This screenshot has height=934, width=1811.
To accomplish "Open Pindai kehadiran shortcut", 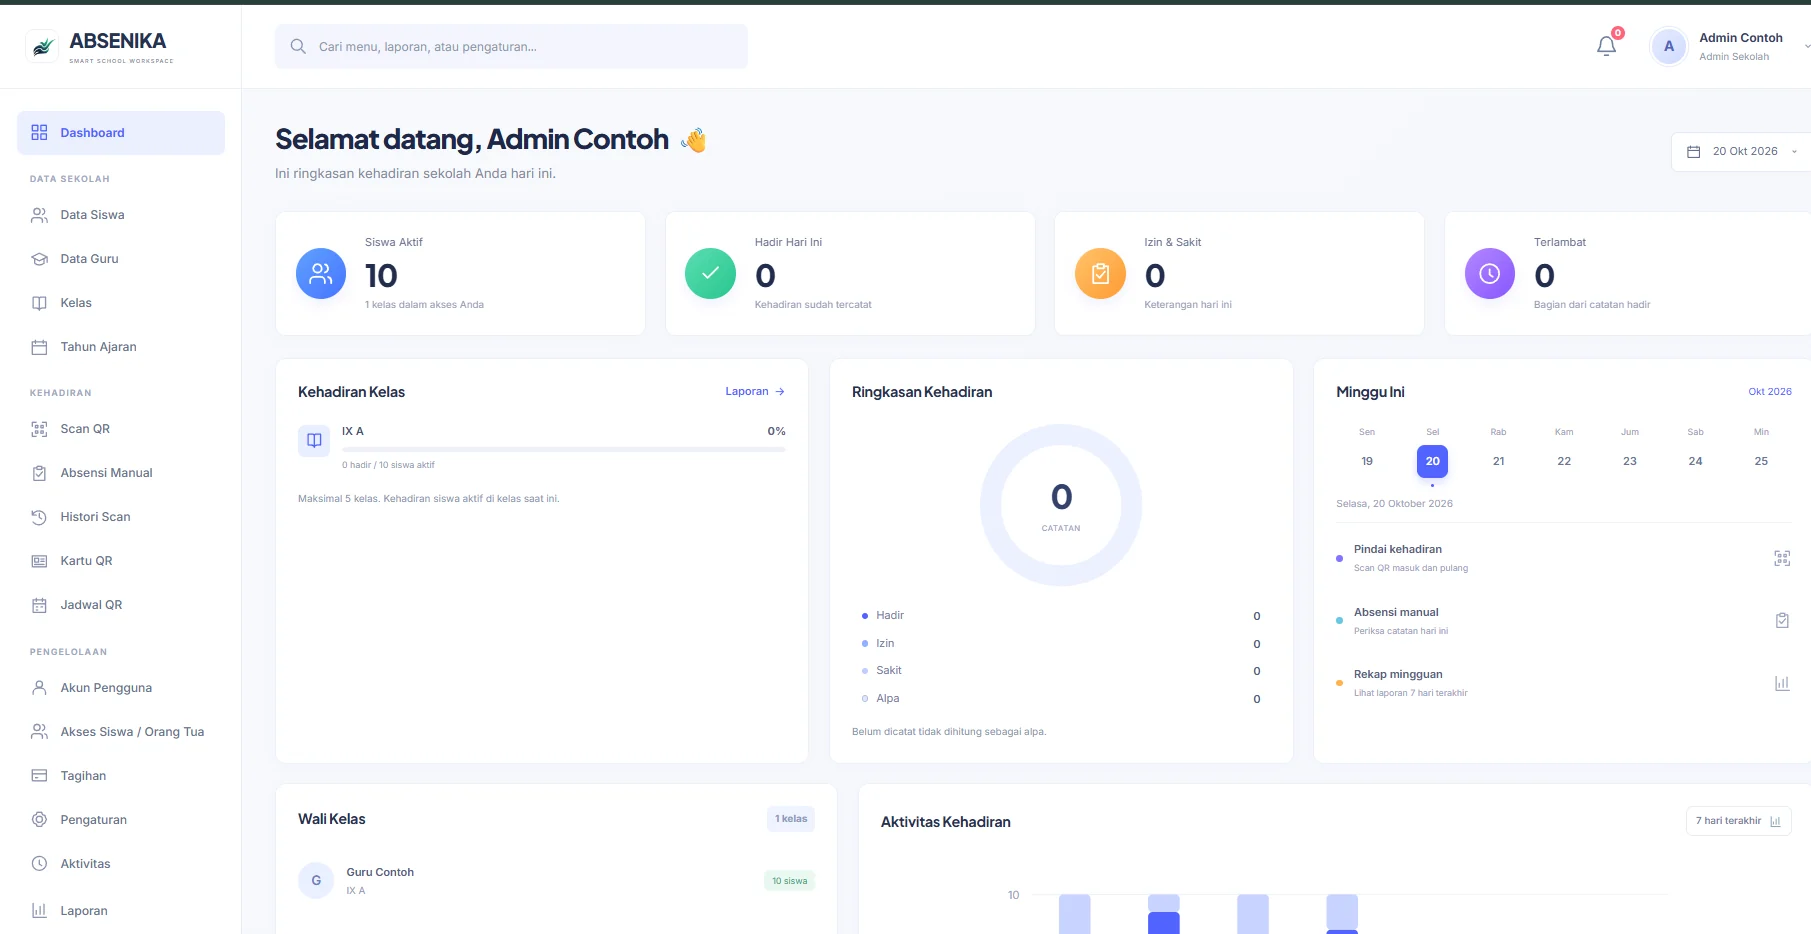I will (1562, 558).
